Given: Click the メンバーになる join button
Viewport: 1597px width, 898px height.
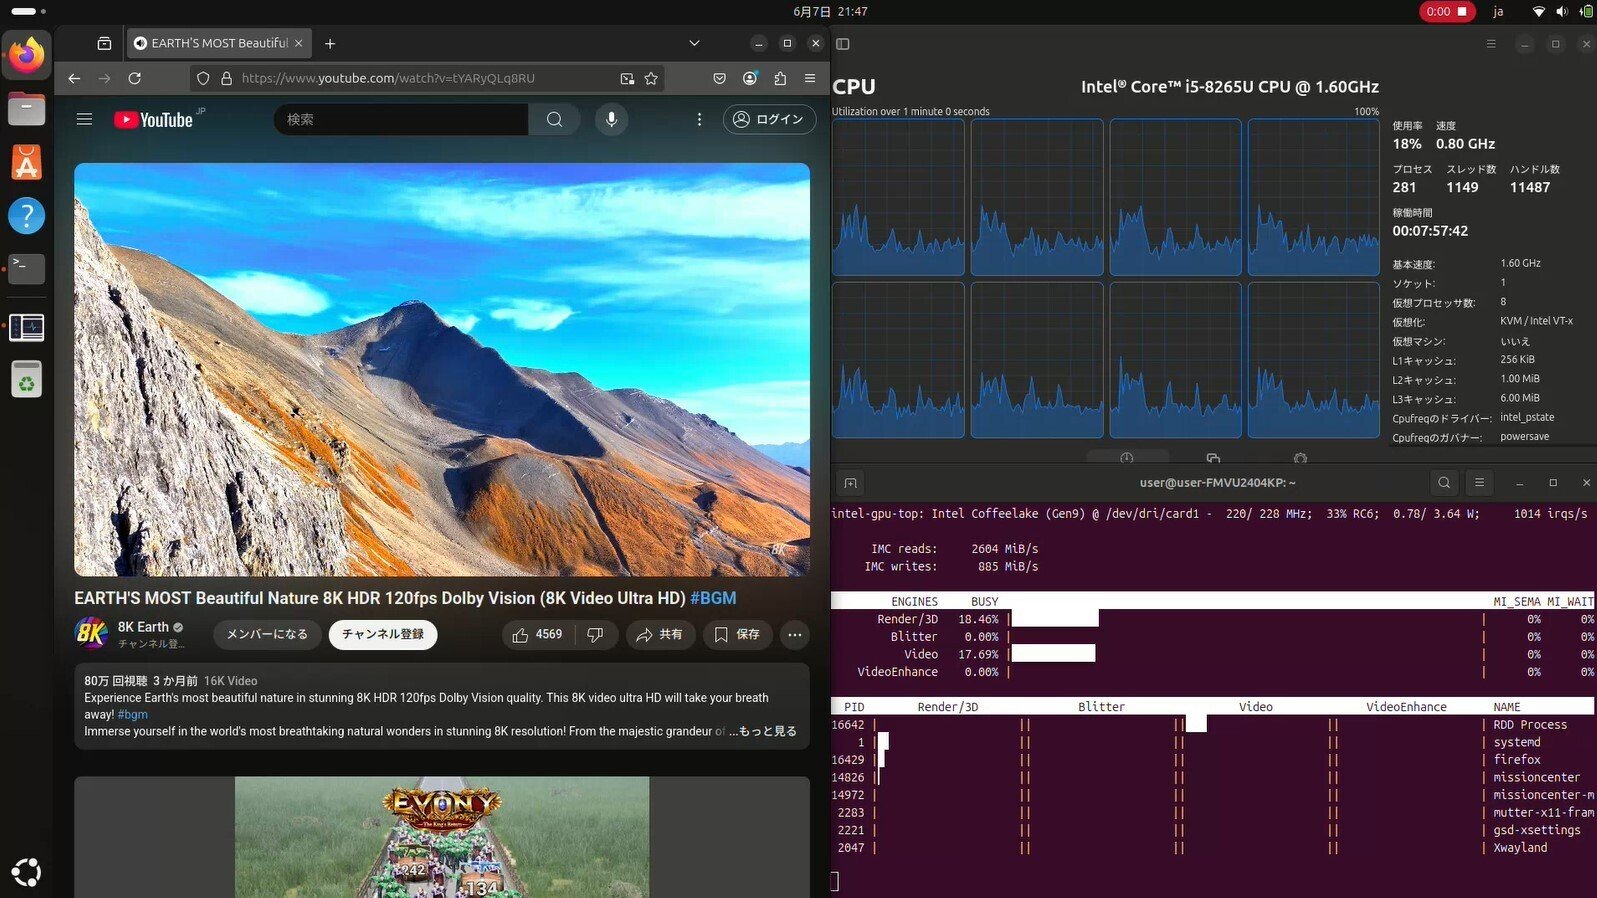Looking at the screenshot, I should 267,634.
